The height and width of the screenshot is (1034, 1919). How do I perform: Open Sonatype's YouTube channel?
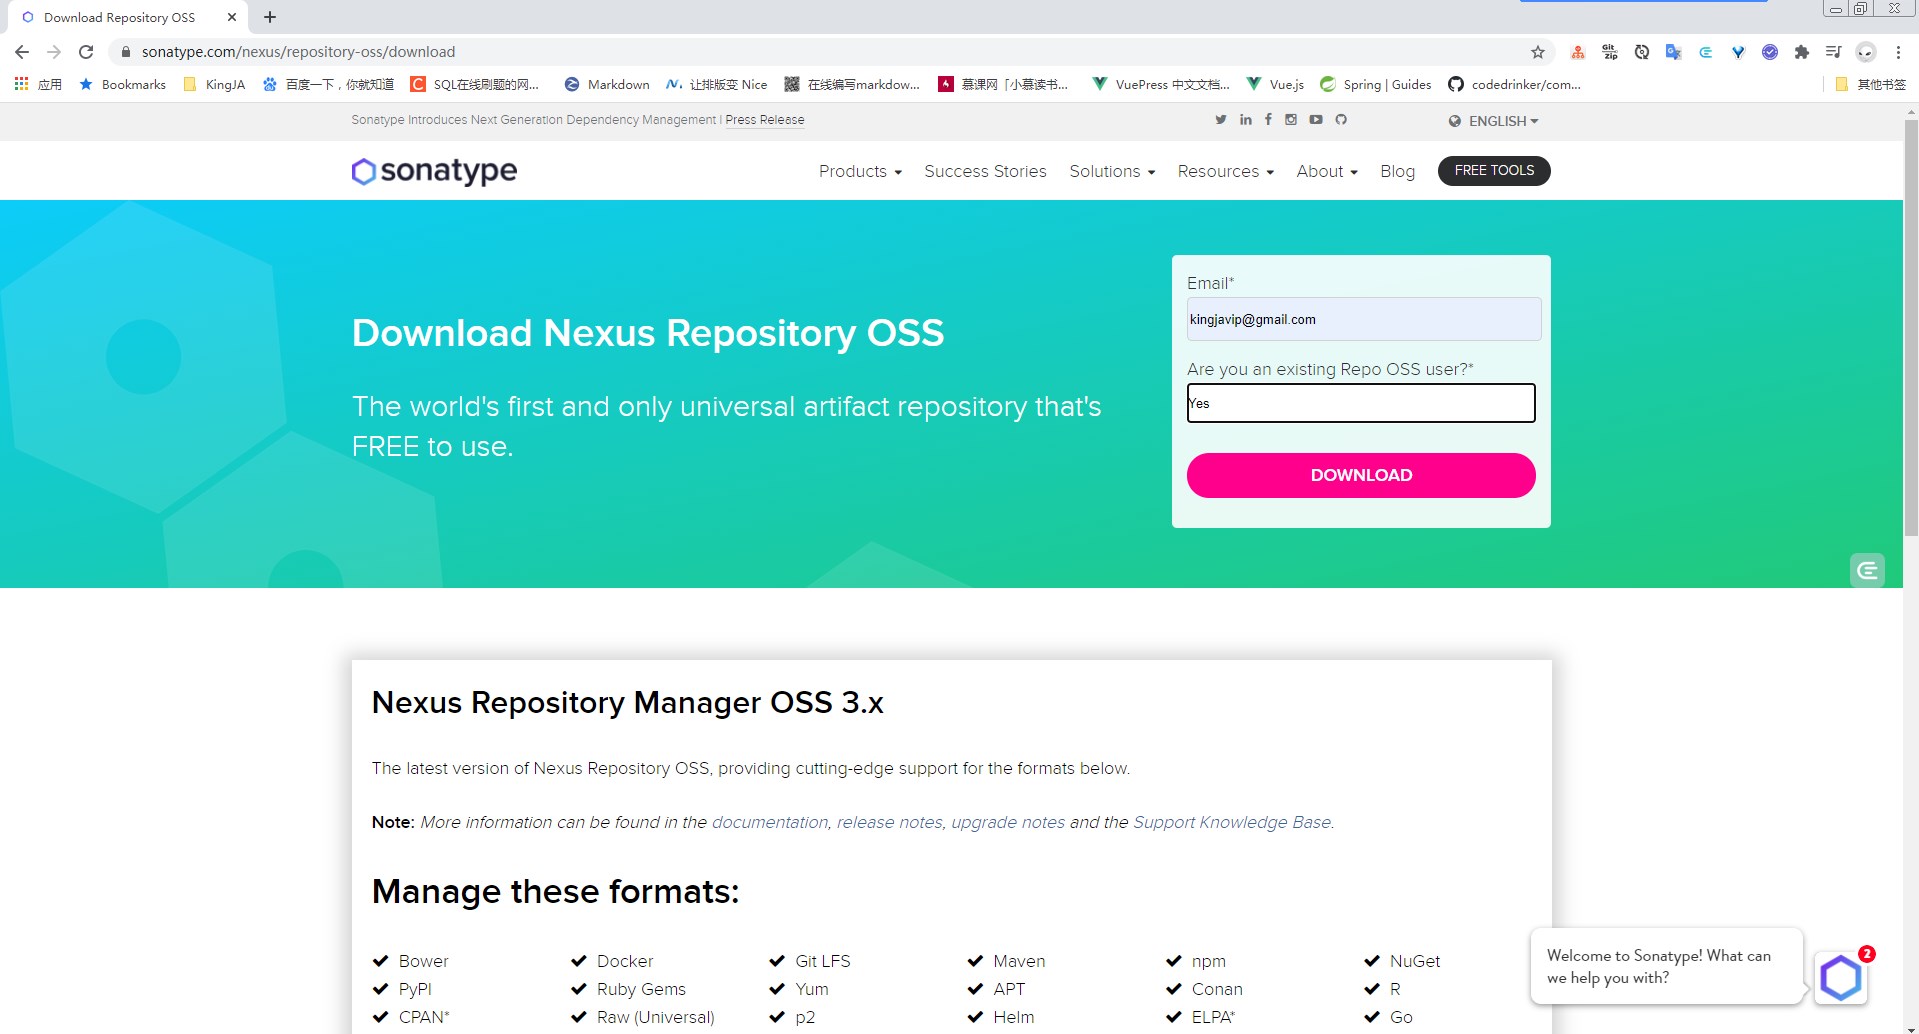coord(1316,120)
